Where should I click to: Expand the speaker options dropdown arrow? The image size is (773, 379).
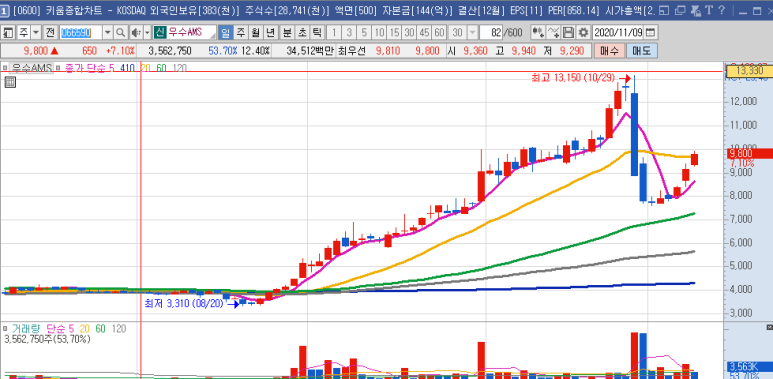click(x=147, y=33)
